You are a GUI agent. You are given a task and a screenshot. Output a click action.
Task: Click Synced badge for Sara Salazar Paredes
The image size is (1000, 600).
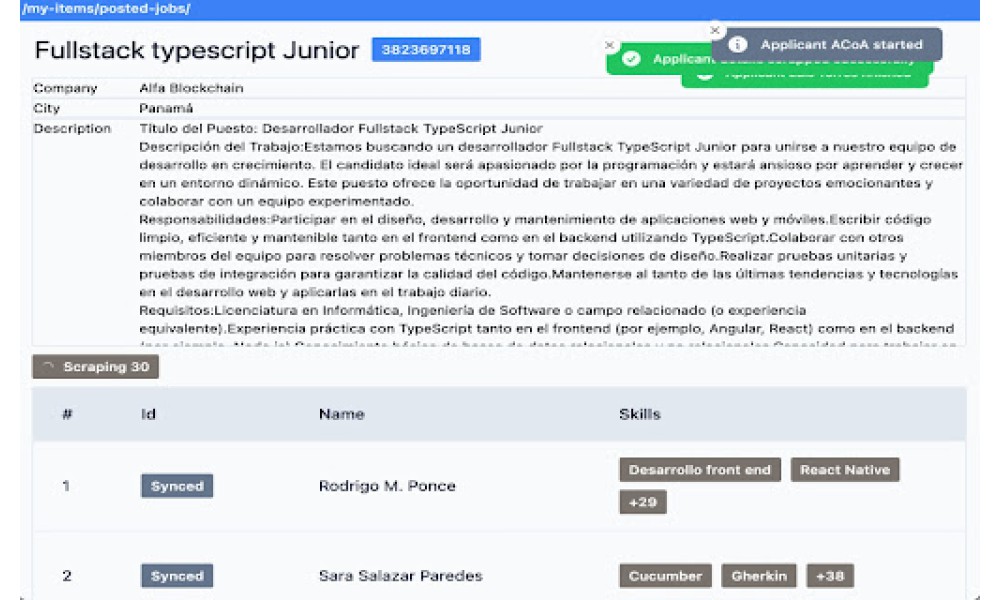177,576
